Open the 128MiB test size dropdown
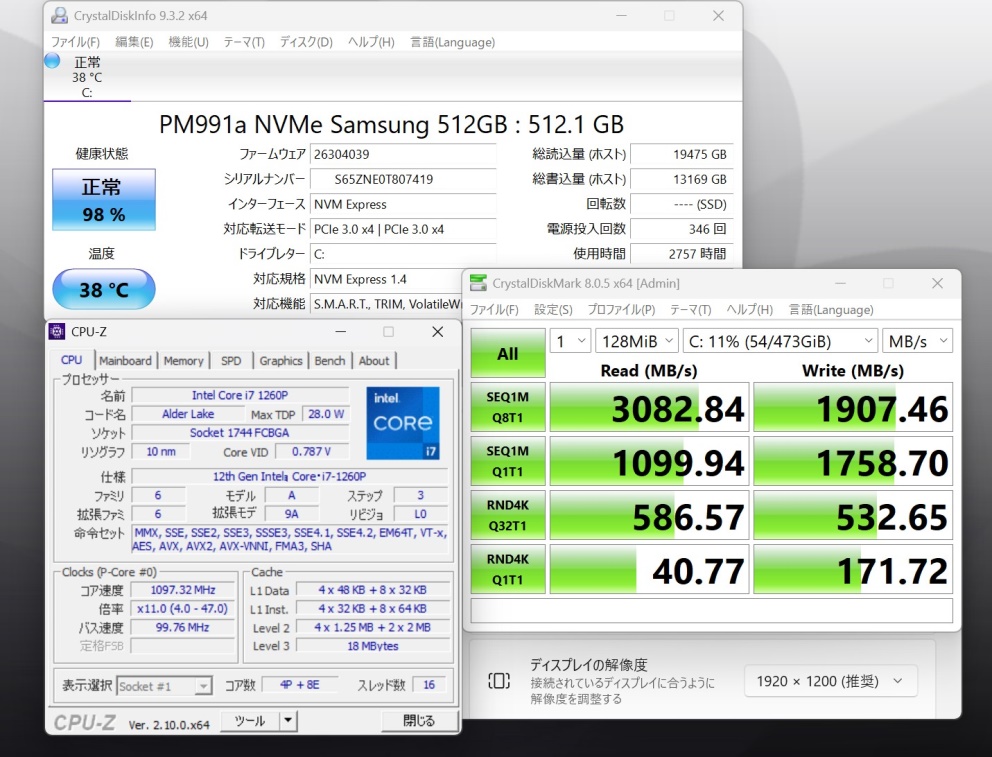992x757 pixels. [x=637, y=342]
